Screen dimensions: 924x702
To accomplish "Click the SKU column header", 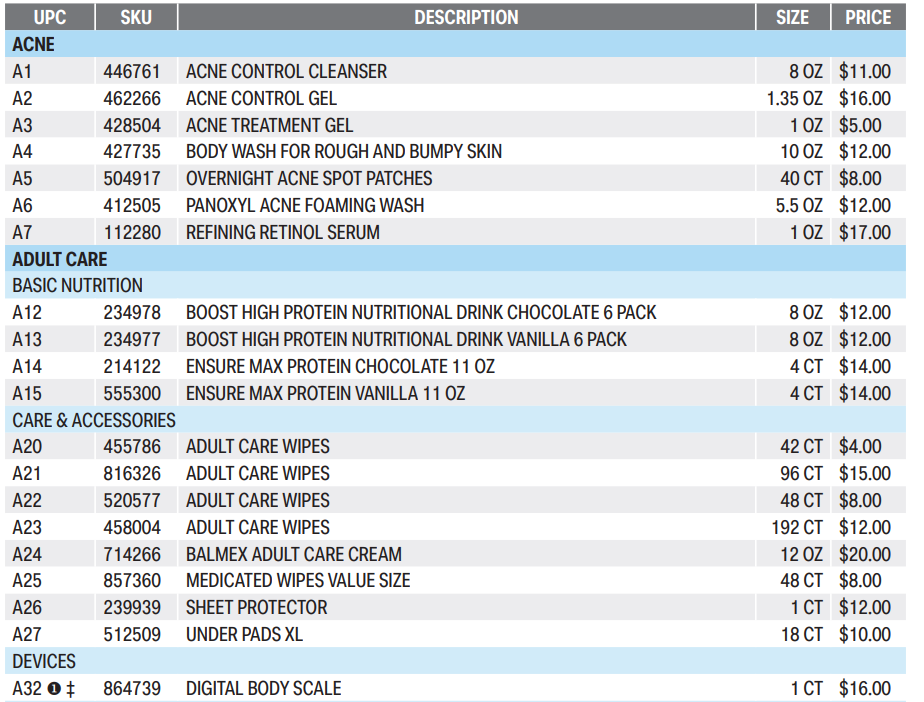I will pyautogui.click(x=136, y=17).
